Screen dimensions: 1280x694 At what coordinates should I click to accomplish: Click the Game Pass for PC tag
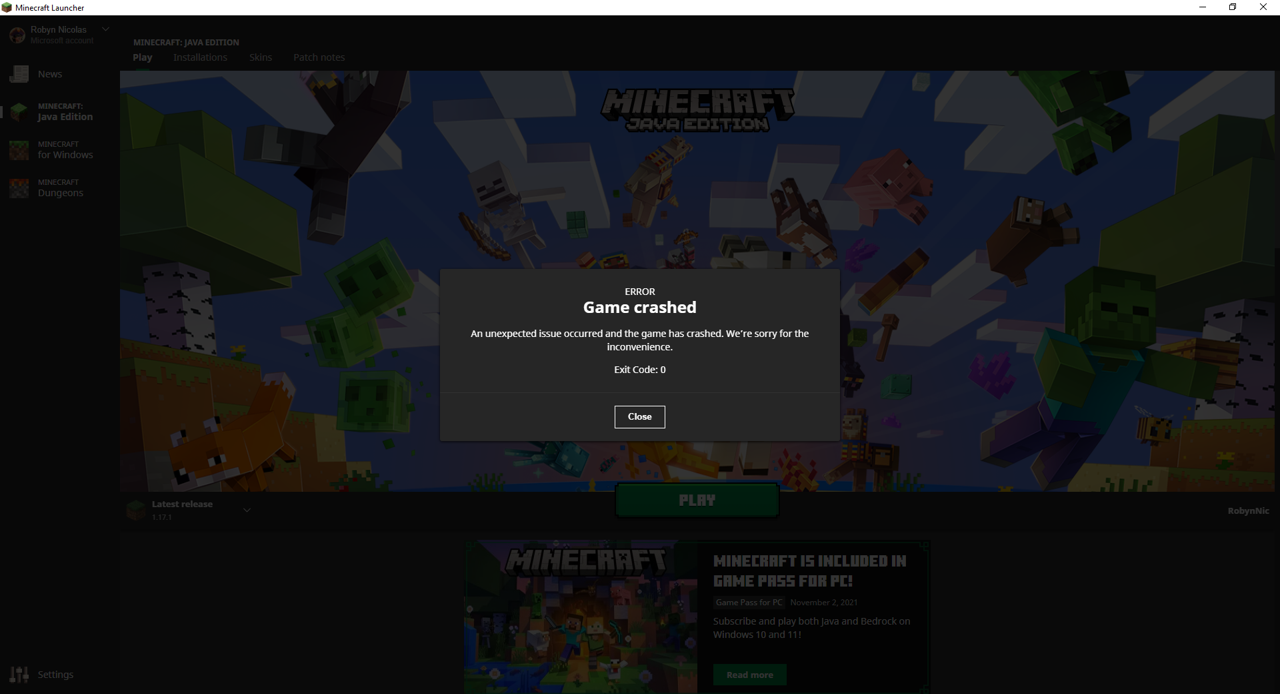point(749,603)
